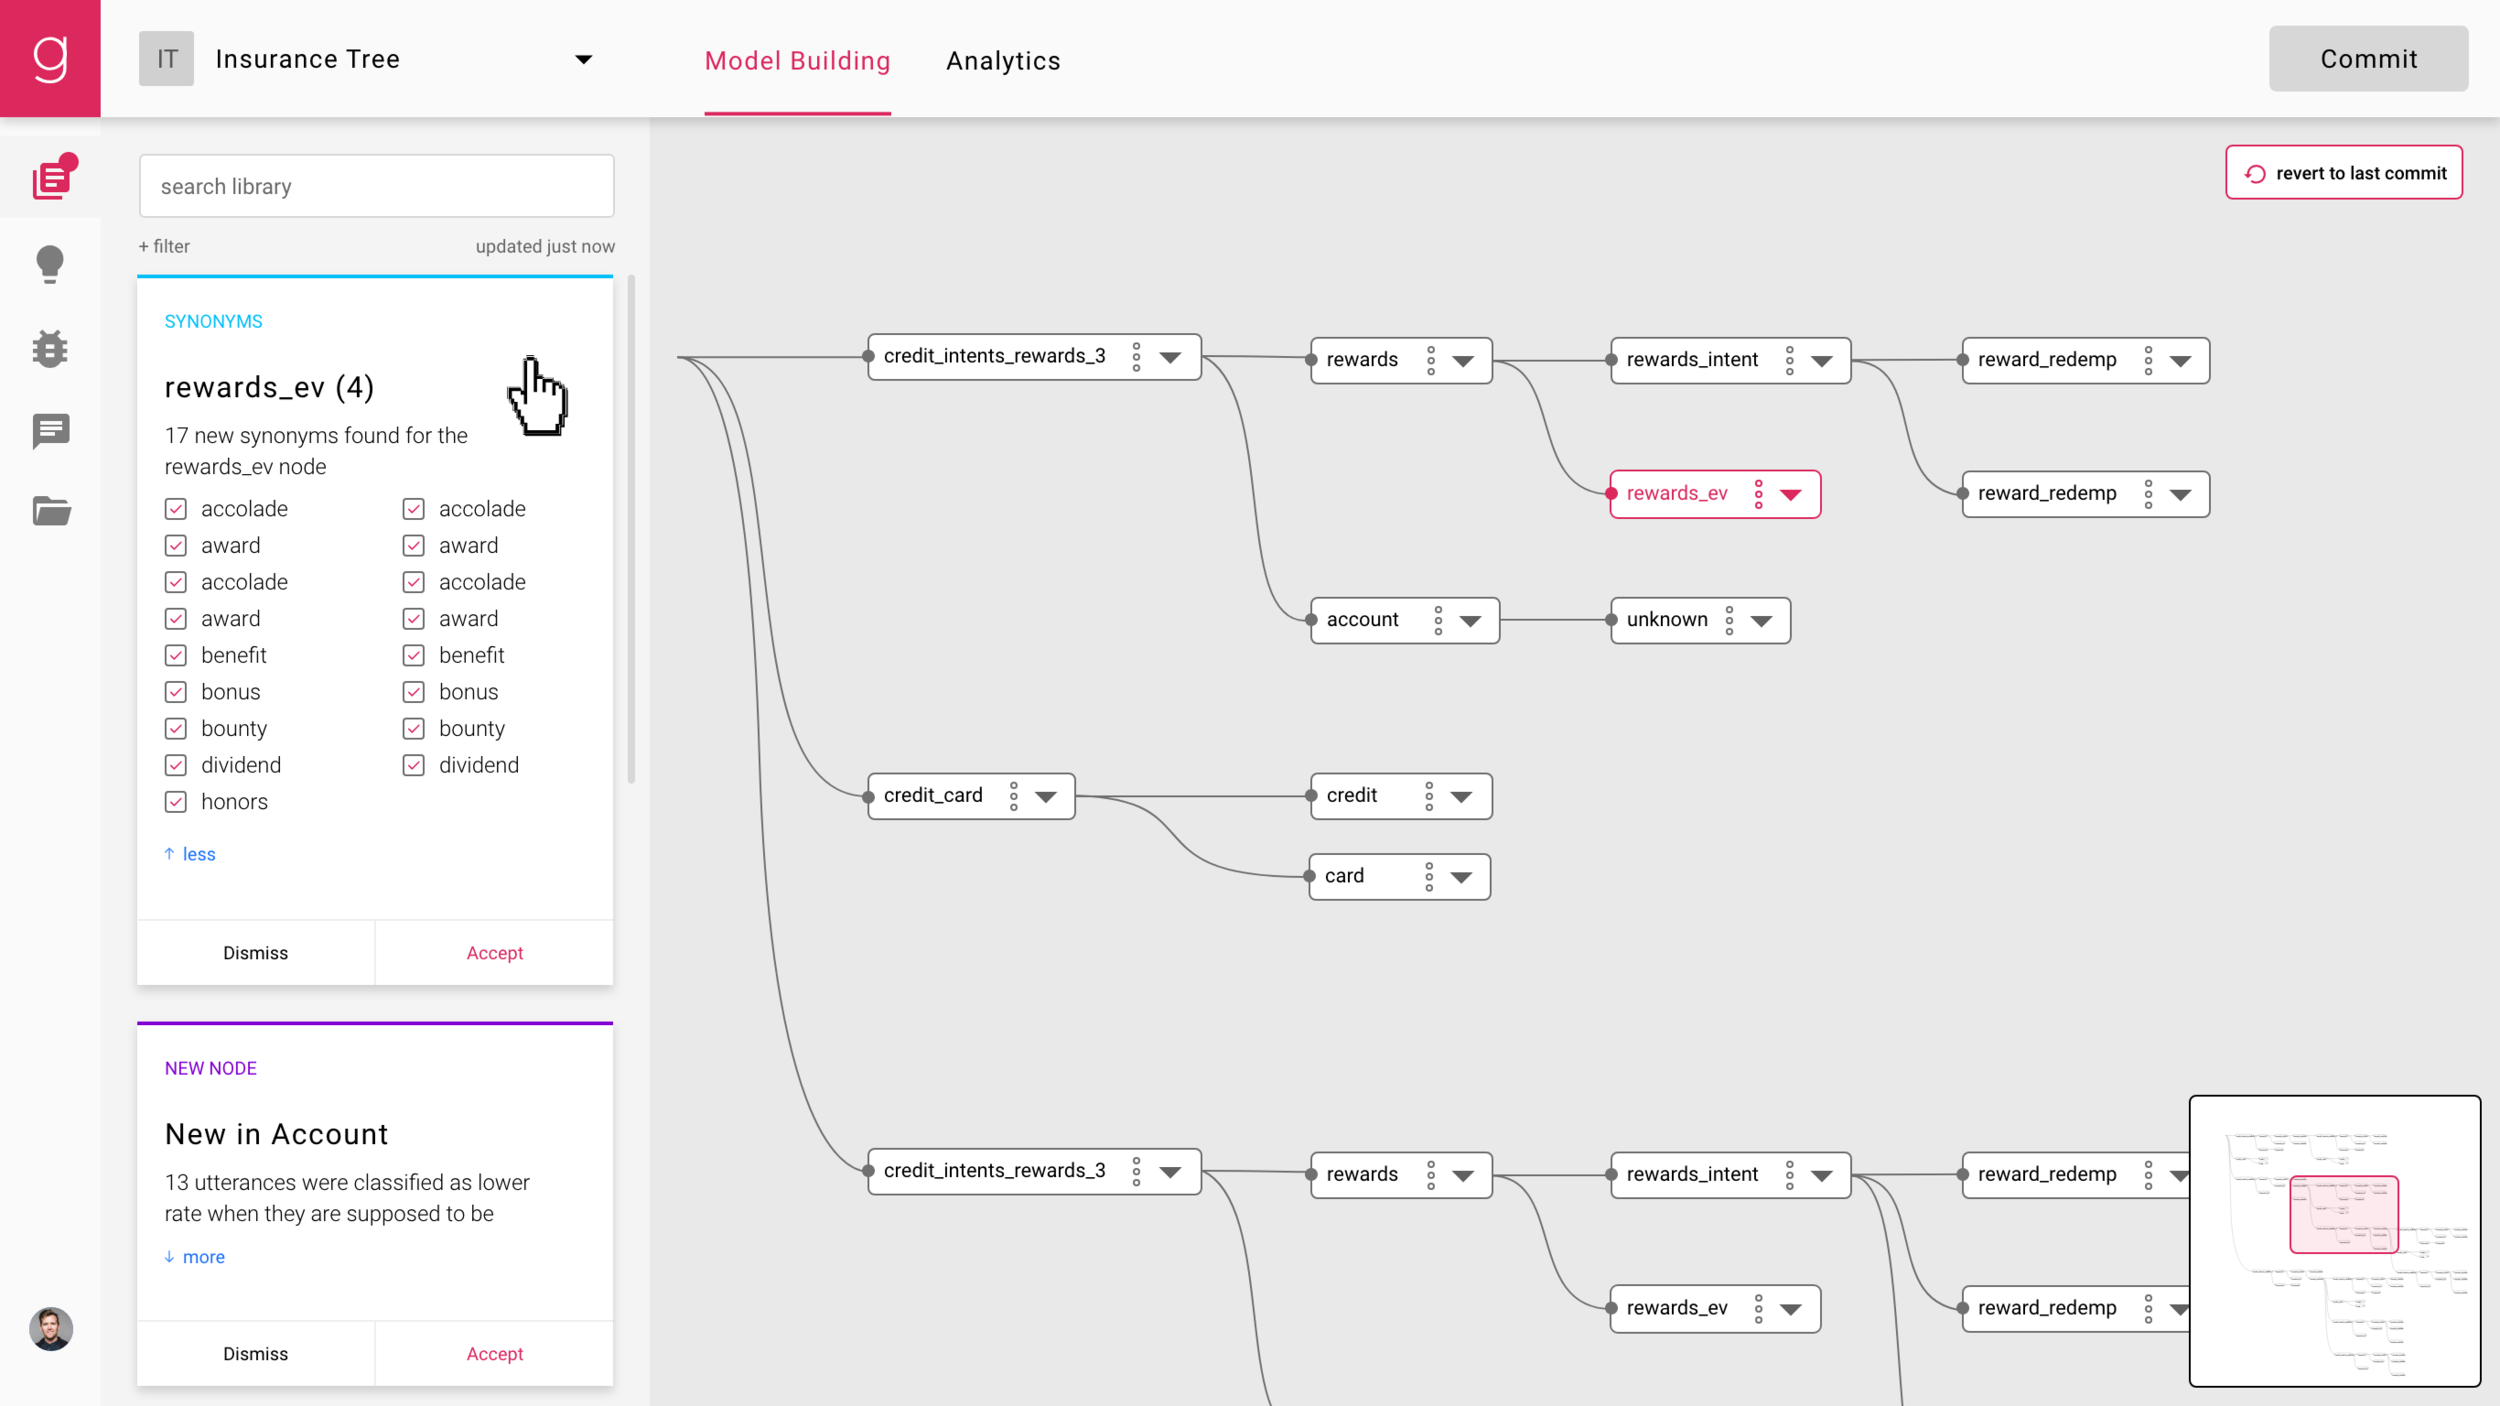Expand the account node dropdown arrow
Viewport: 2500px width, 1406px height.
(x=1470, y=621)
